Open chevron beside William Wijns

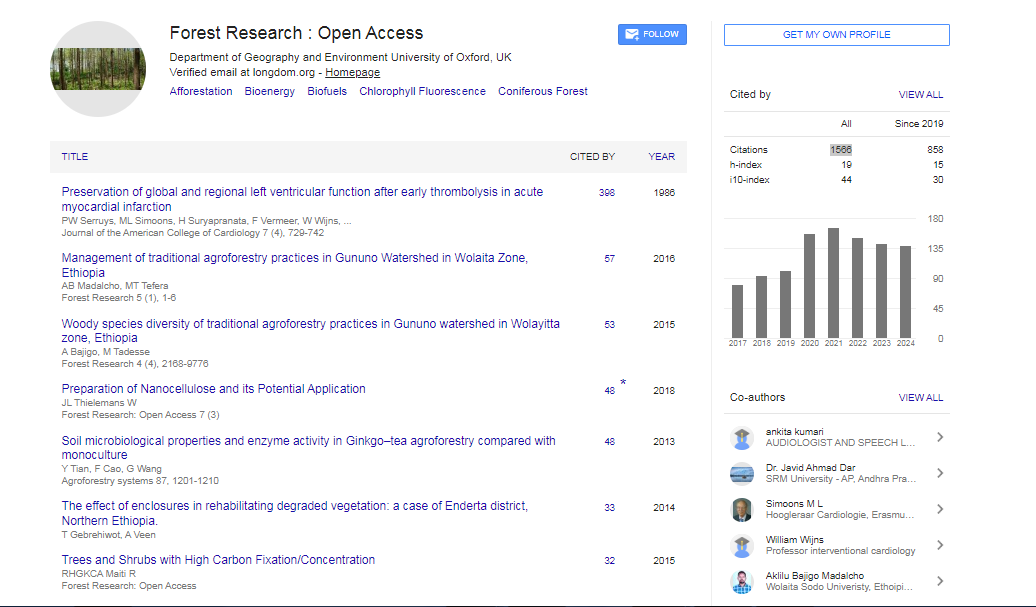pos(940,545)
